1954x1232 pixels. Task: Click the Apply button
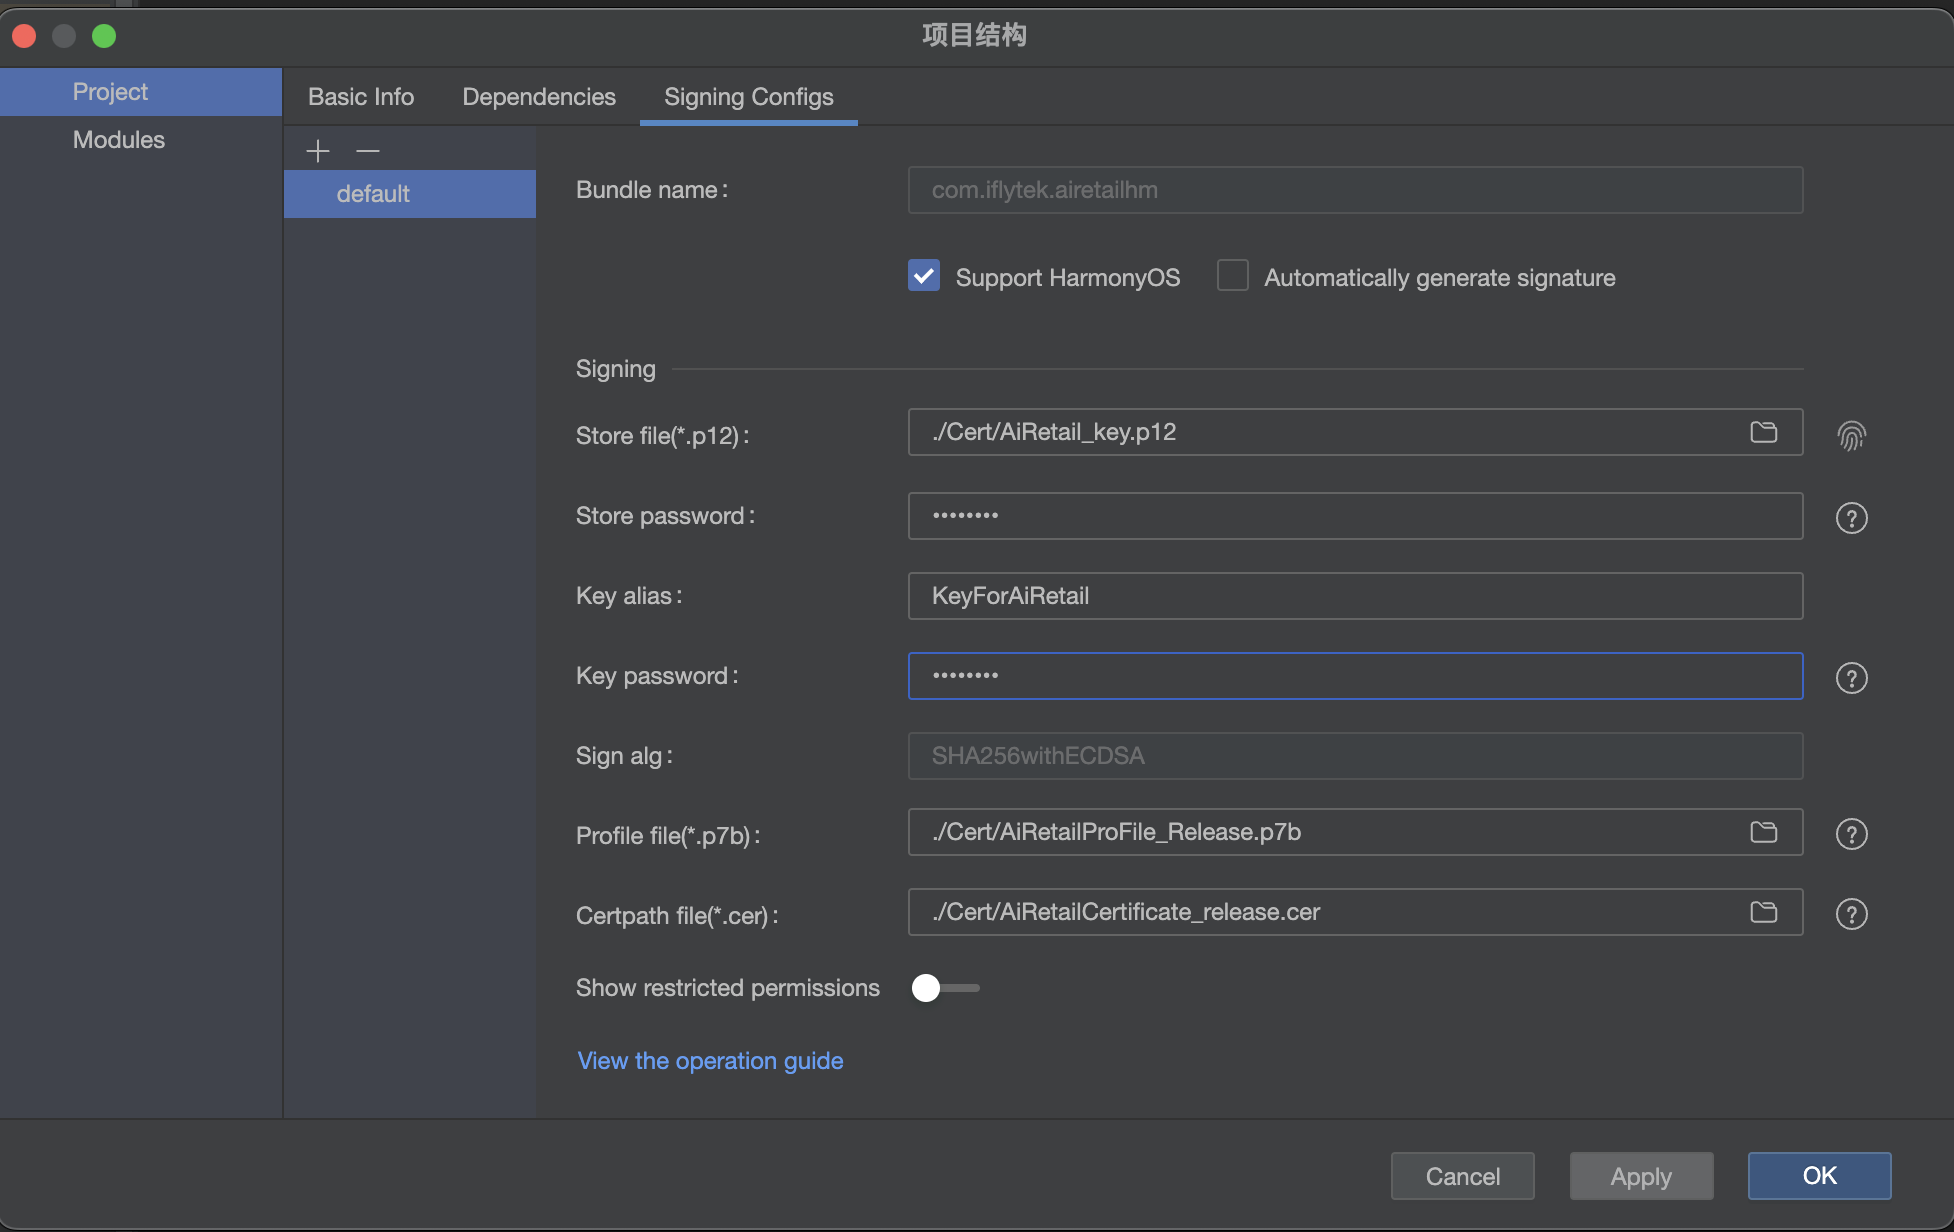[1641, 1176]
